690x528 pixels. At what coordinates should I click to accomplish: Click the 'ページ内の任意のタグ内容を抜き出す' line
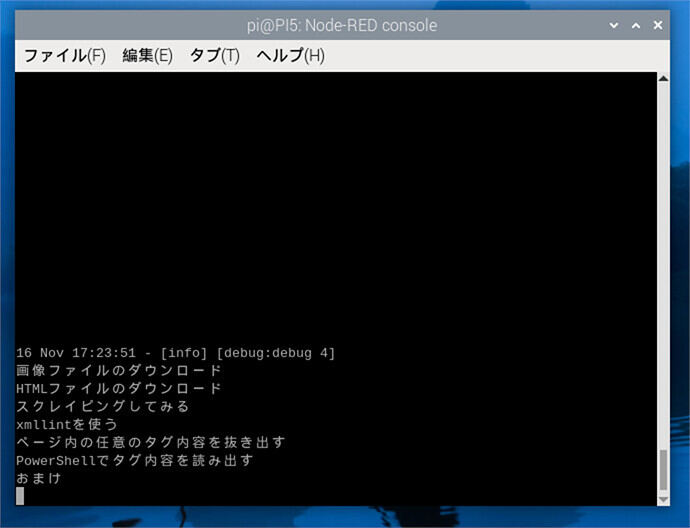coord(151,442)
